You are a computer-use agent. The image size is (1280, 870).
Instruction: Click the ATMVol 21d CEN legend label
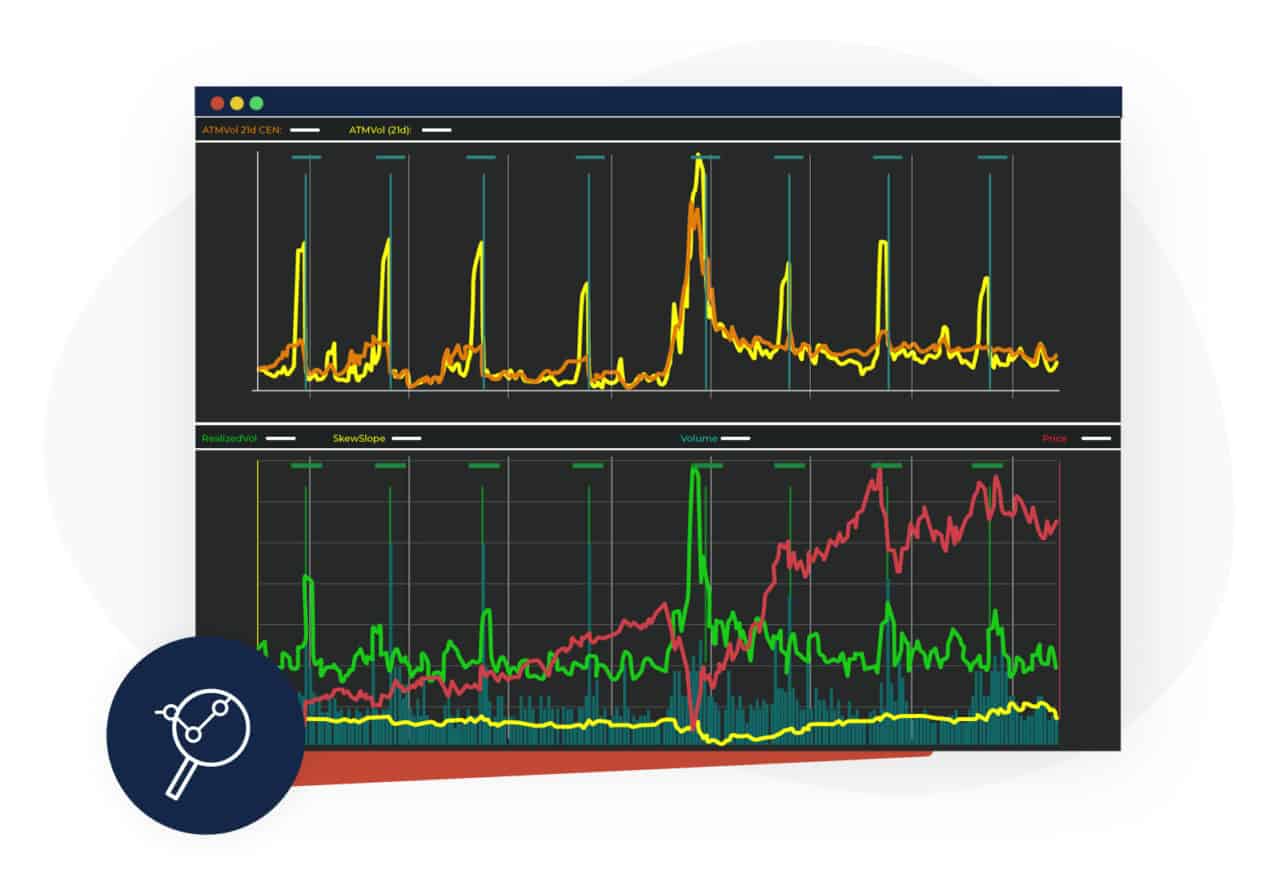click(242, 130)
